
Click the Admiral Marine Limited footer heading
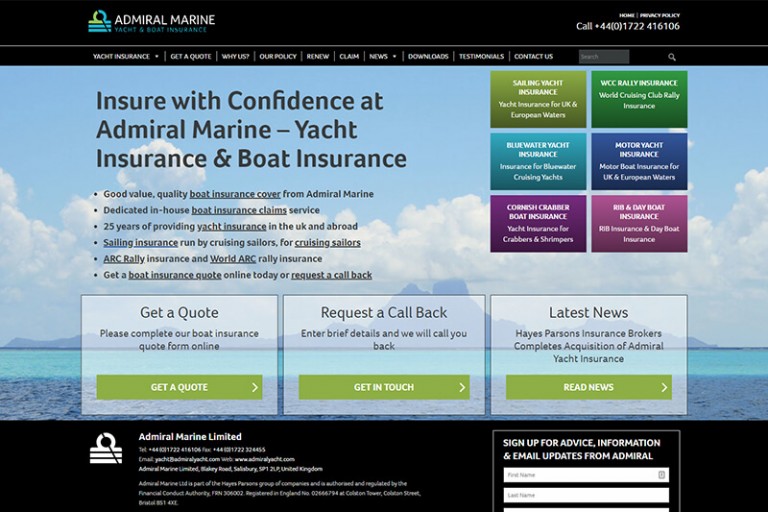pos(190,437)
